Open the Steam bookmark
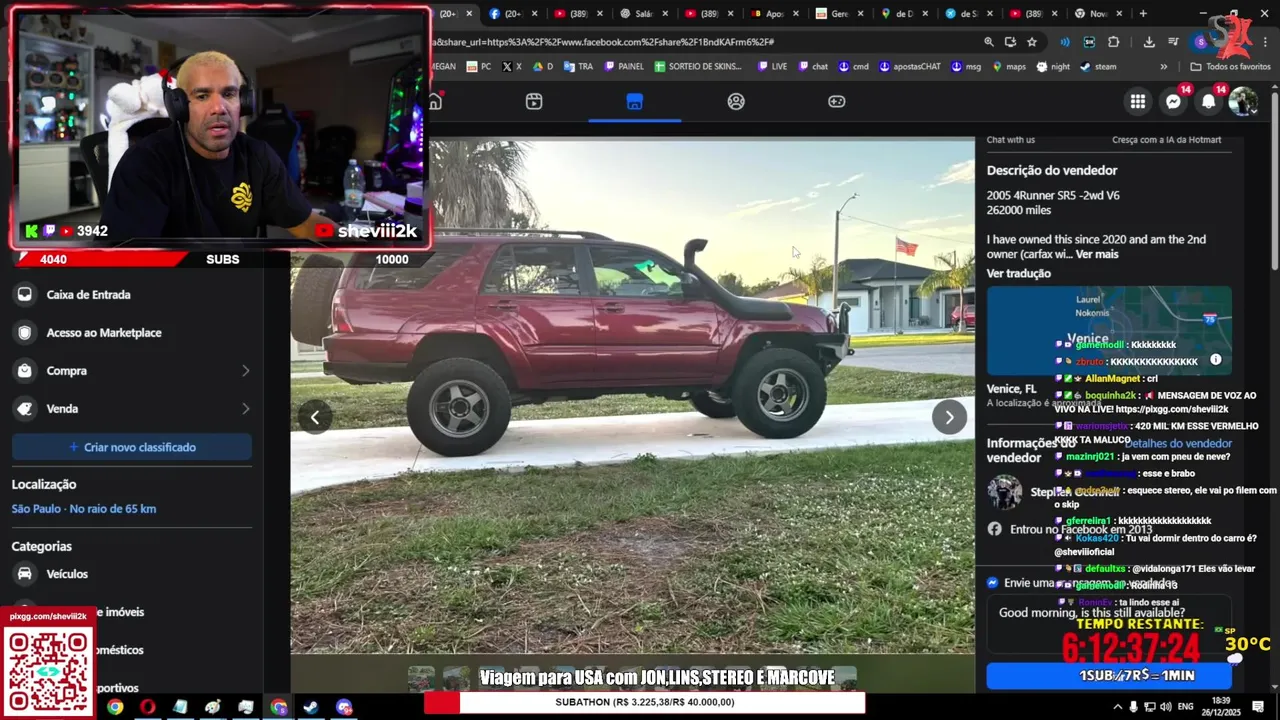This screenshot has width=1280, height=720. 1098,67
